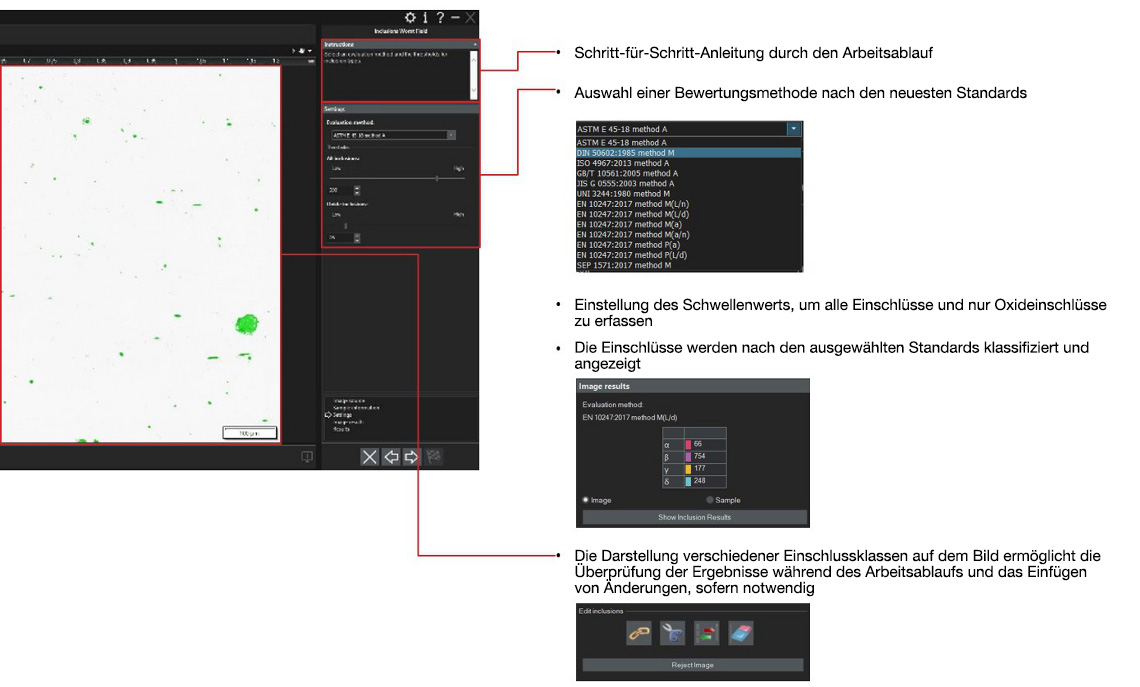Viewport: 1140px width, 687px height.
Task: Cancel the workflow with the X button
Action: tap(370, 457)
